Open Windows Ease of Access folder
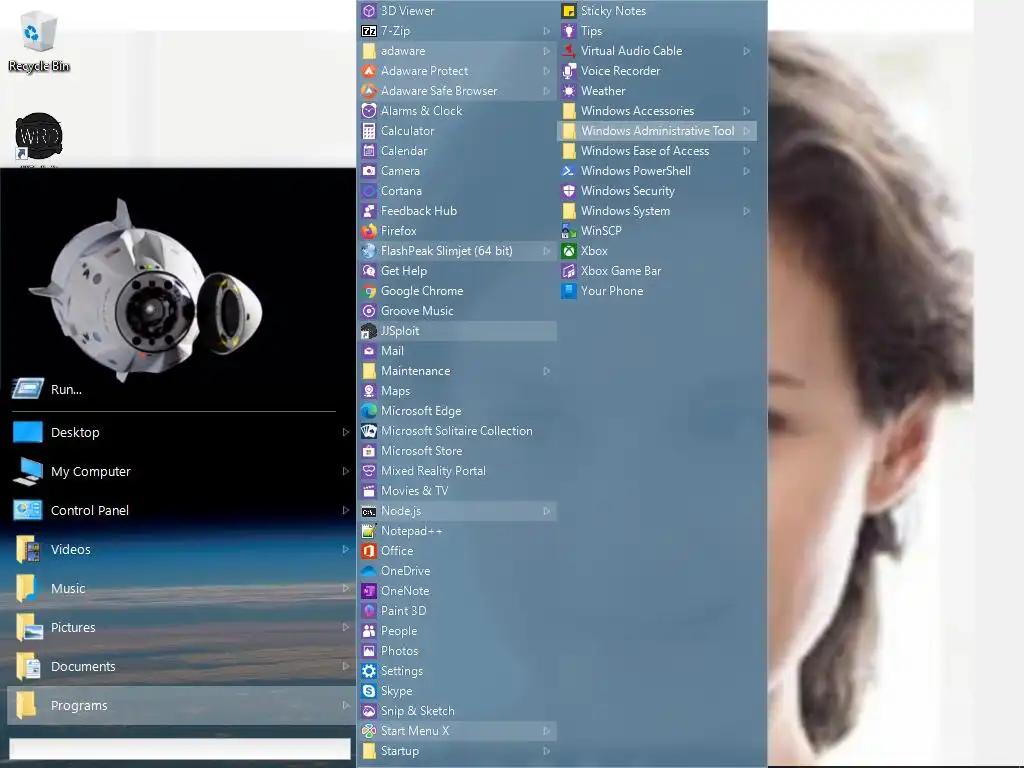The height and width of the screenshot is (768, 1024). [656, 151]
